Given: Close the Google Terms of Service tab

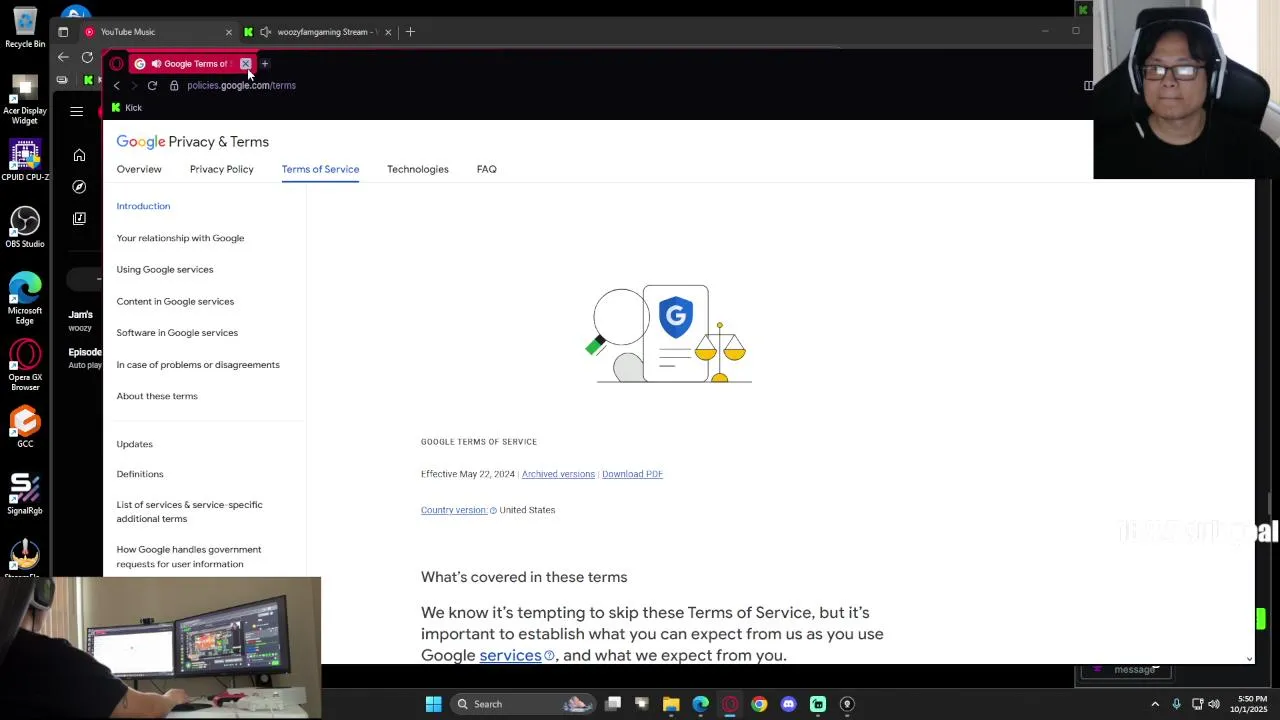Looking at the screenshot, I should 245,64.
